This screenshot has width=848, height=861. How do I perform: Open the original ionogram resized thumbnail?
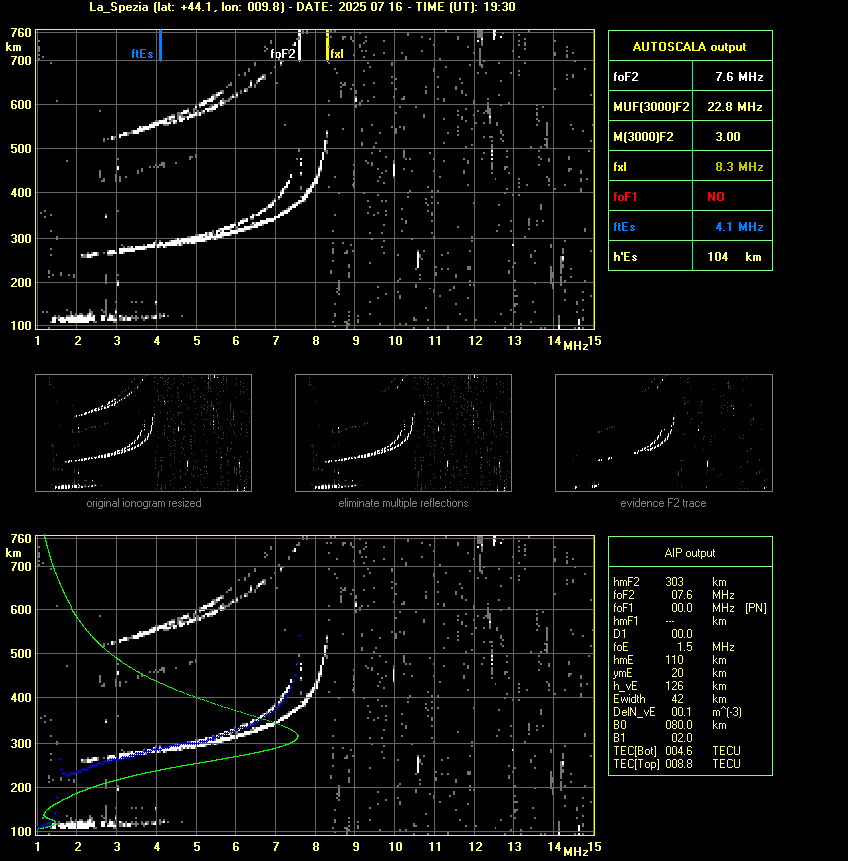[143, 433]
